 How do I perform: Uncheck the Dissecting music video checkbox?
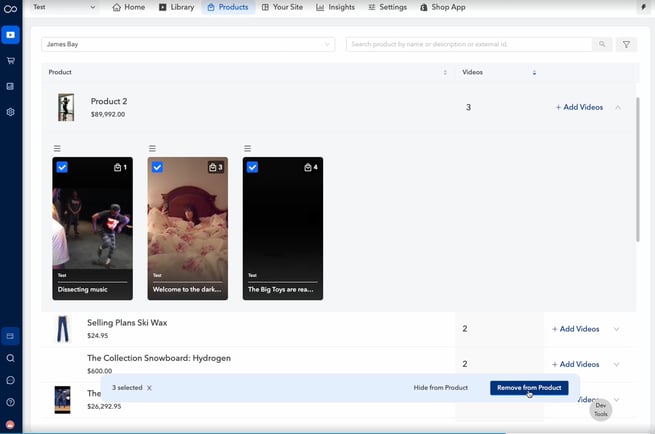point(62,167)
